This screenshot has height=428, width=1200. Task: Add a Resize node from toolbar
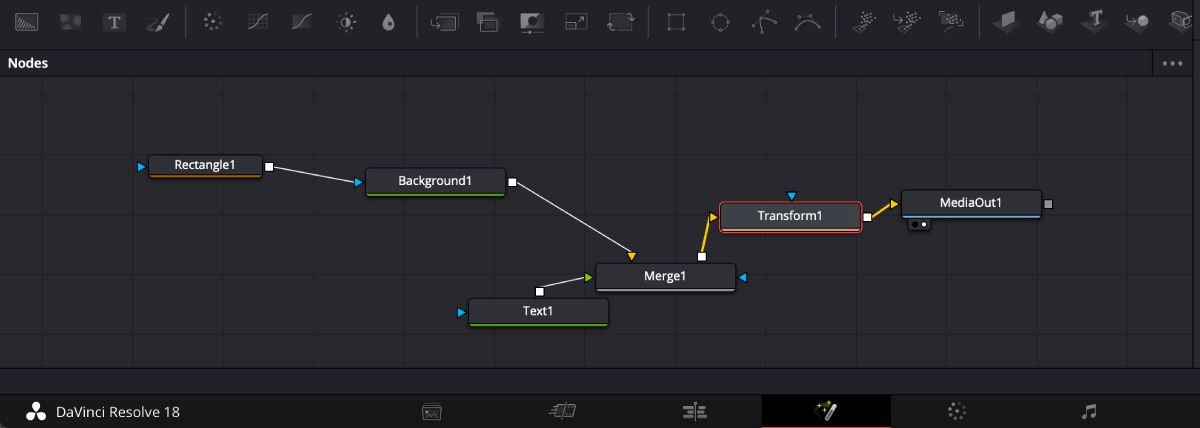tap(577, 21)
